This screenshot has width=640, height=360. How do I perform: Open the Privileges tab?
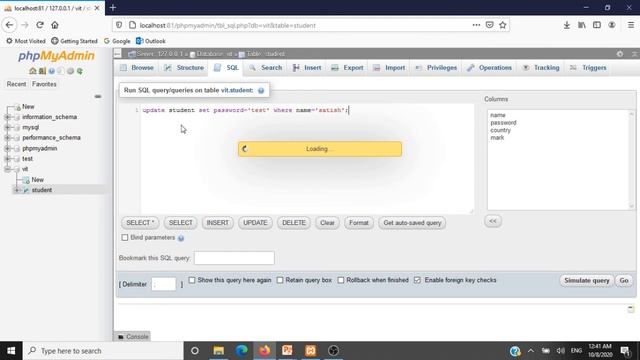point(436,68)
